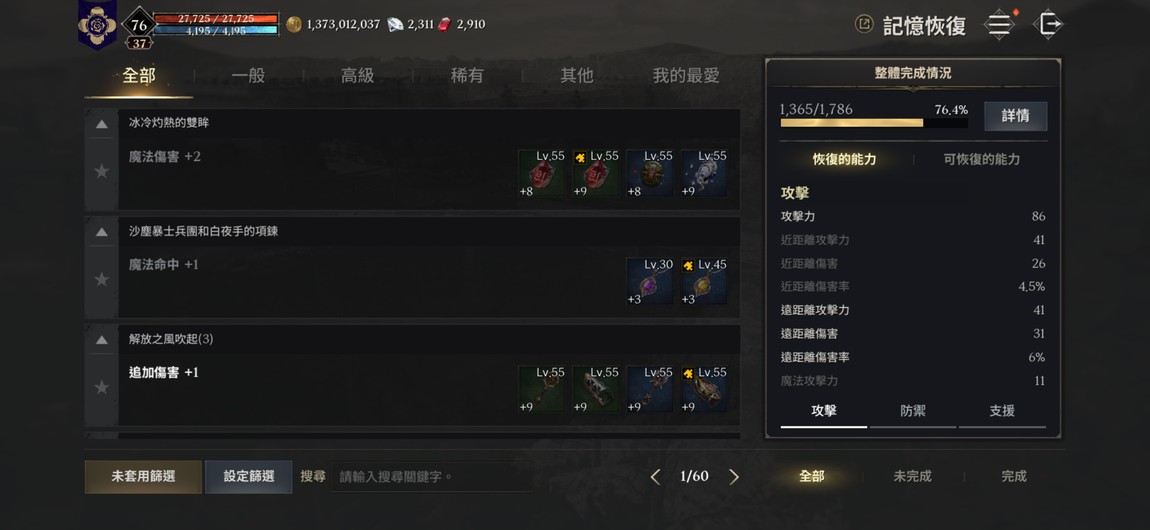This screenshot has height=530, width=1150.
Task: Toggle favorite star for 沙塵暴士兵團 necklace set
Action: point(101,279)
